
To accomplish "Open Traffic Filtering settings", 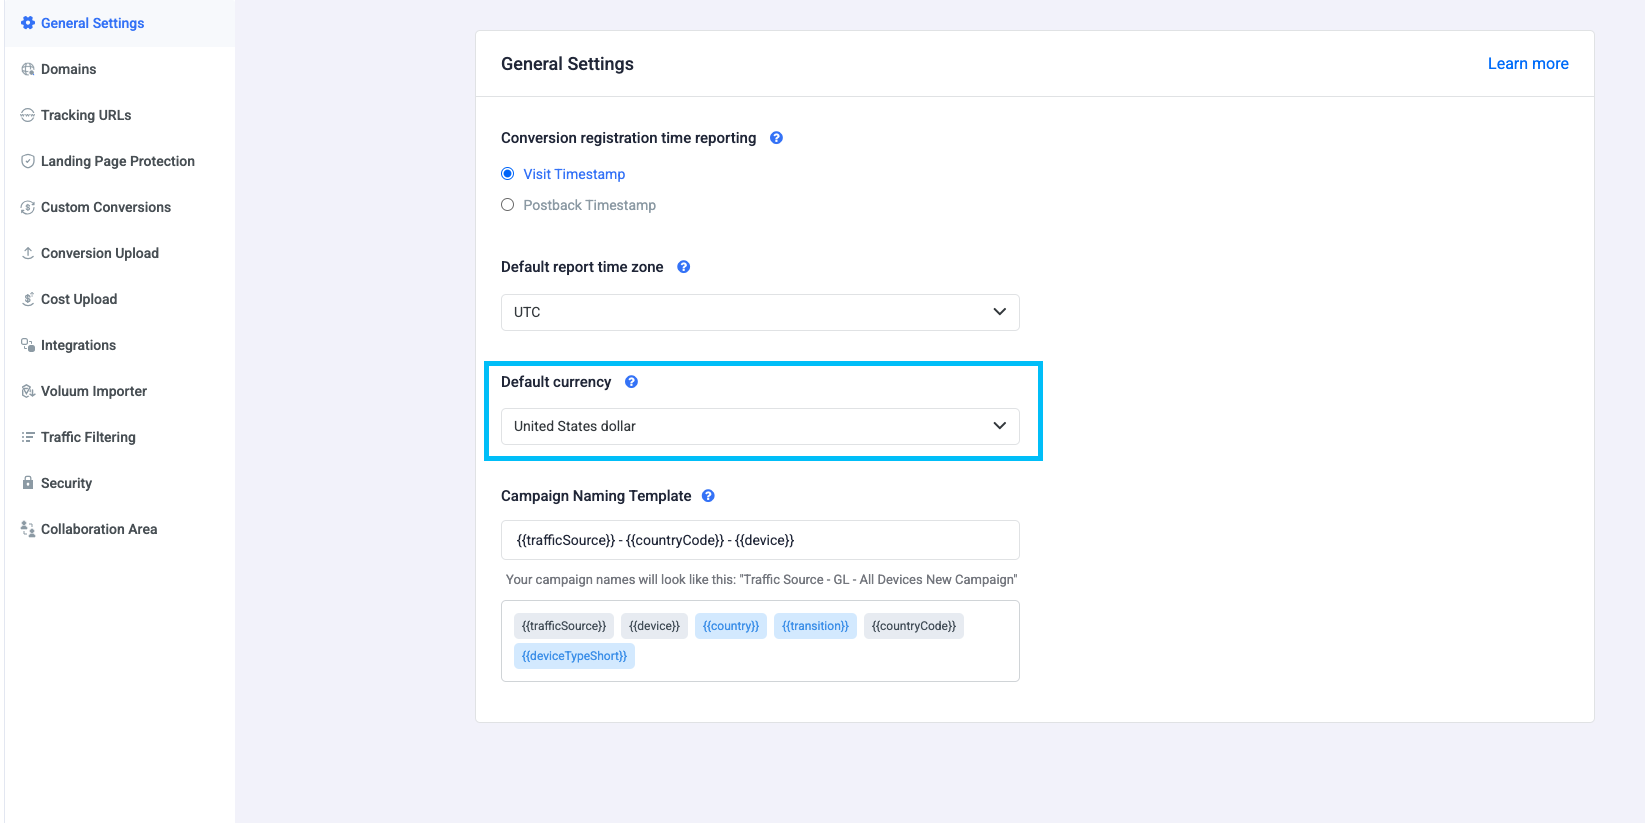I will (120, 437).
